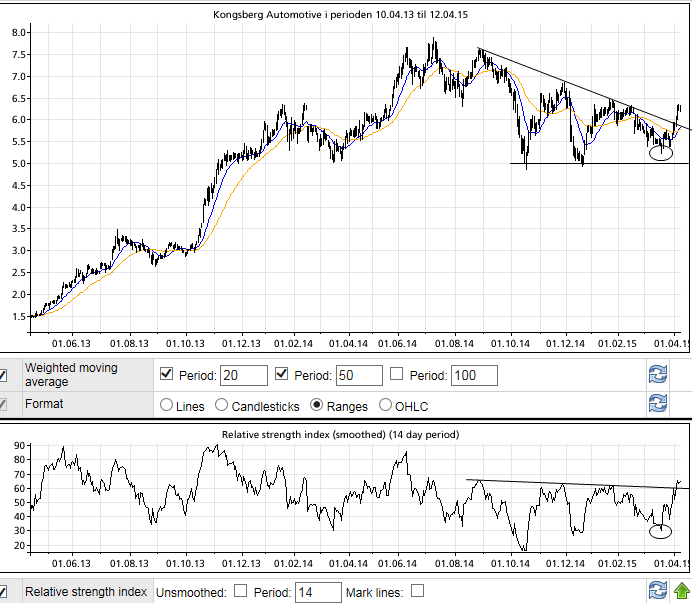Click refresh icon in Relative strength index row
This screenshot has height=603, width=692.
pos(657,592)
